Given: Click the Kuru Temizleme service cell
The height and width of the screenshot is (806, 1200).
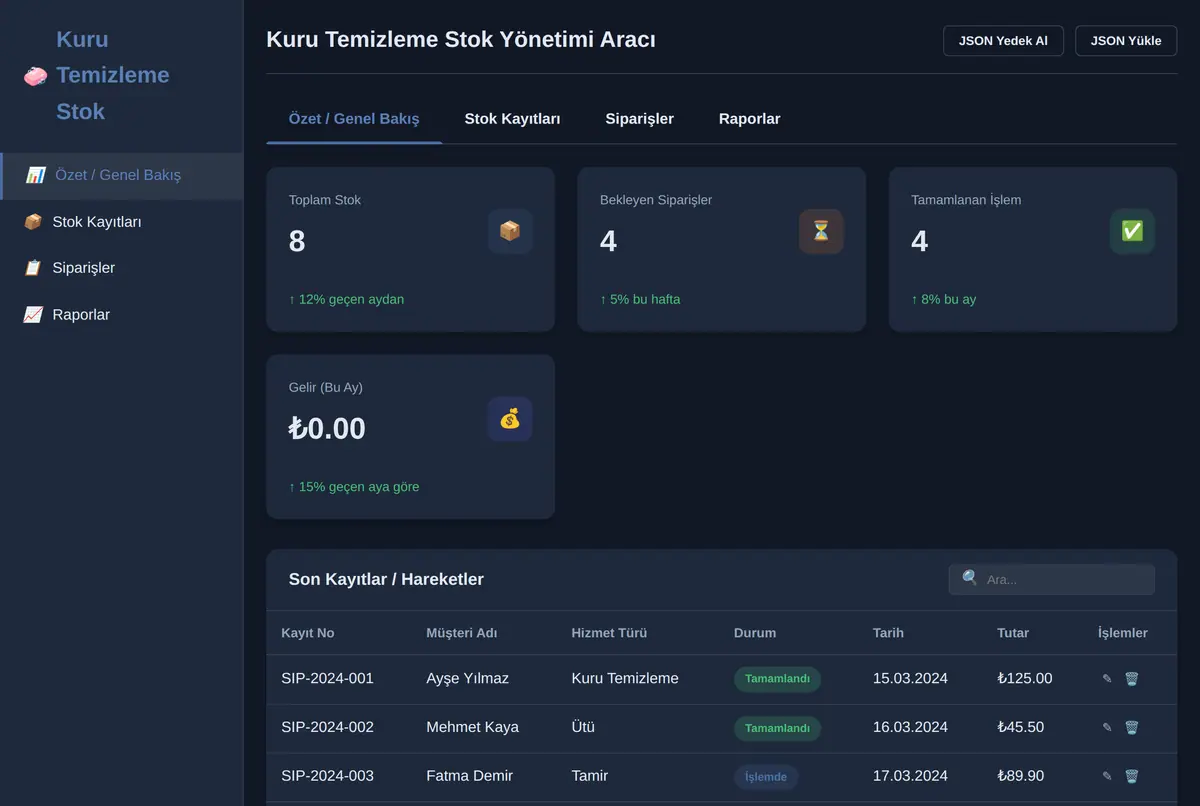Looking at the screenshot, I should click(x=625, y=678).
